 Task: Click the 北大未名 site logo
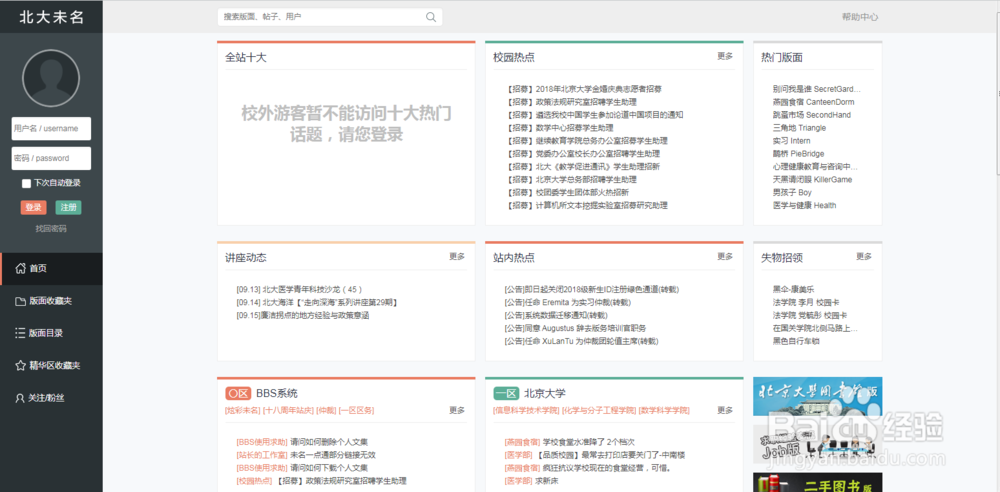(x=51, y=17)
